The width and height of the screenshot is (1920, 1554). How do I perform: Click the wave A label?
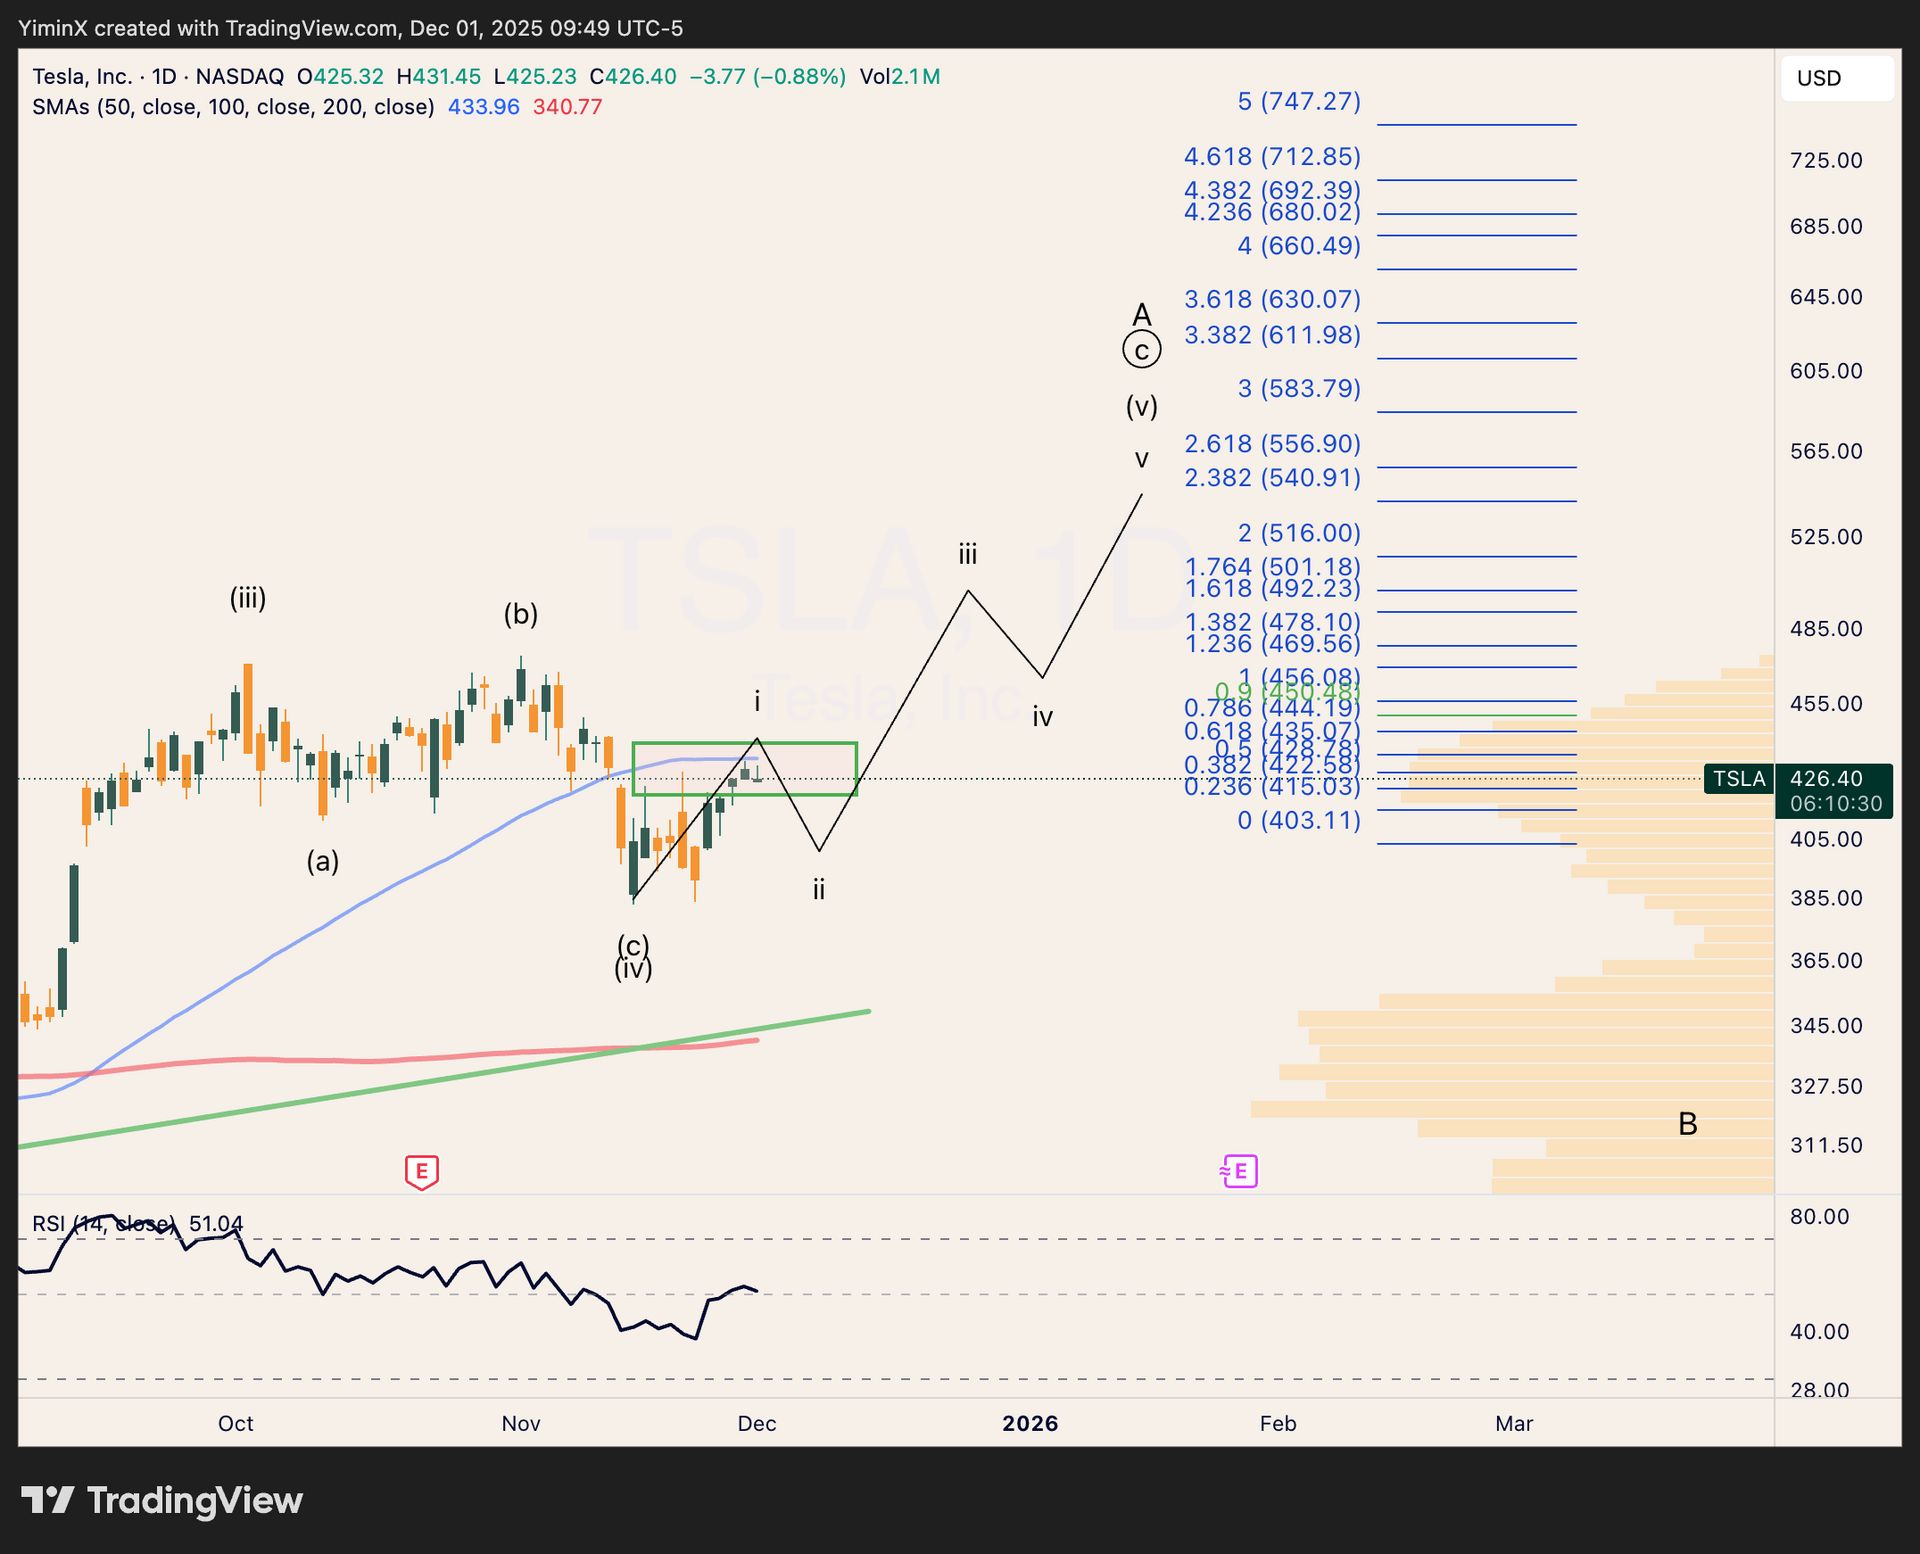tap(1141, 314)
